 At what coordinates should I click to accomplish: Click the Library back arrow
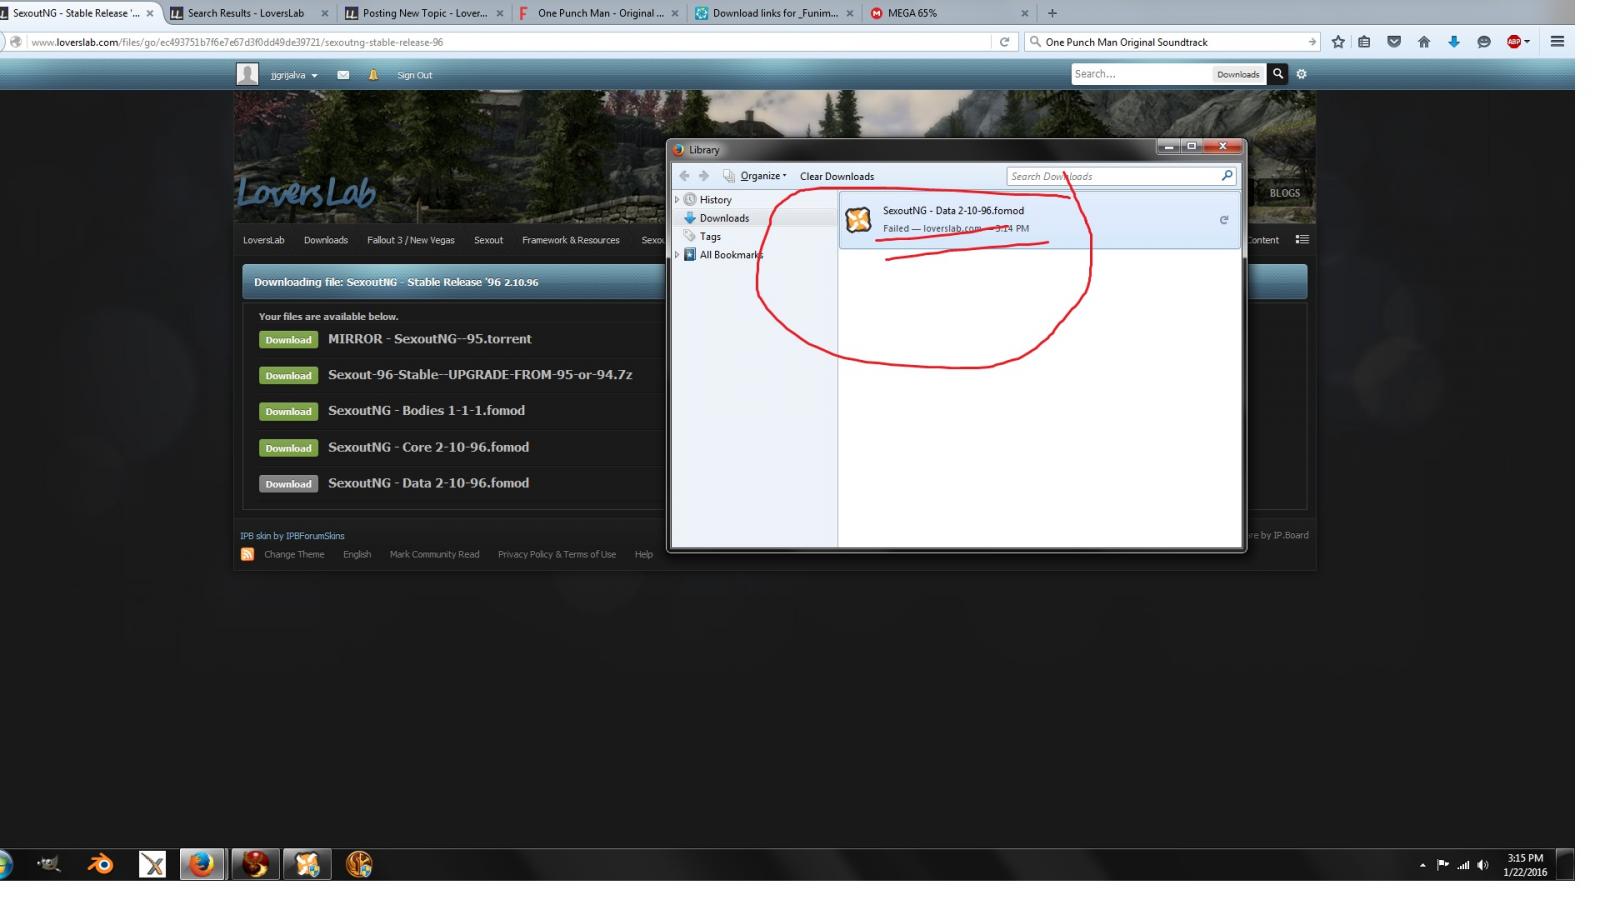point(684,176)
